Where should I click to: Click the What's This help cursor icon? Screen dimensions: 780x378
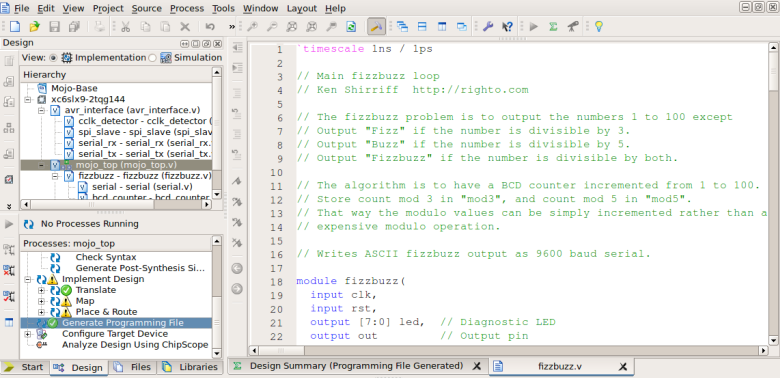coord(507,26)
